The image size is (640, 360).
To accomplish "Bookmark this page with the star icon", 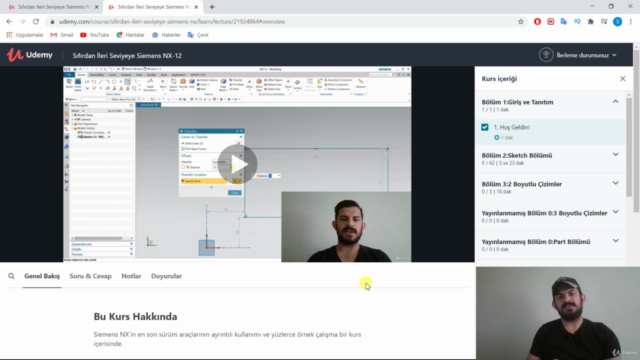I will (x=520, y=22).
